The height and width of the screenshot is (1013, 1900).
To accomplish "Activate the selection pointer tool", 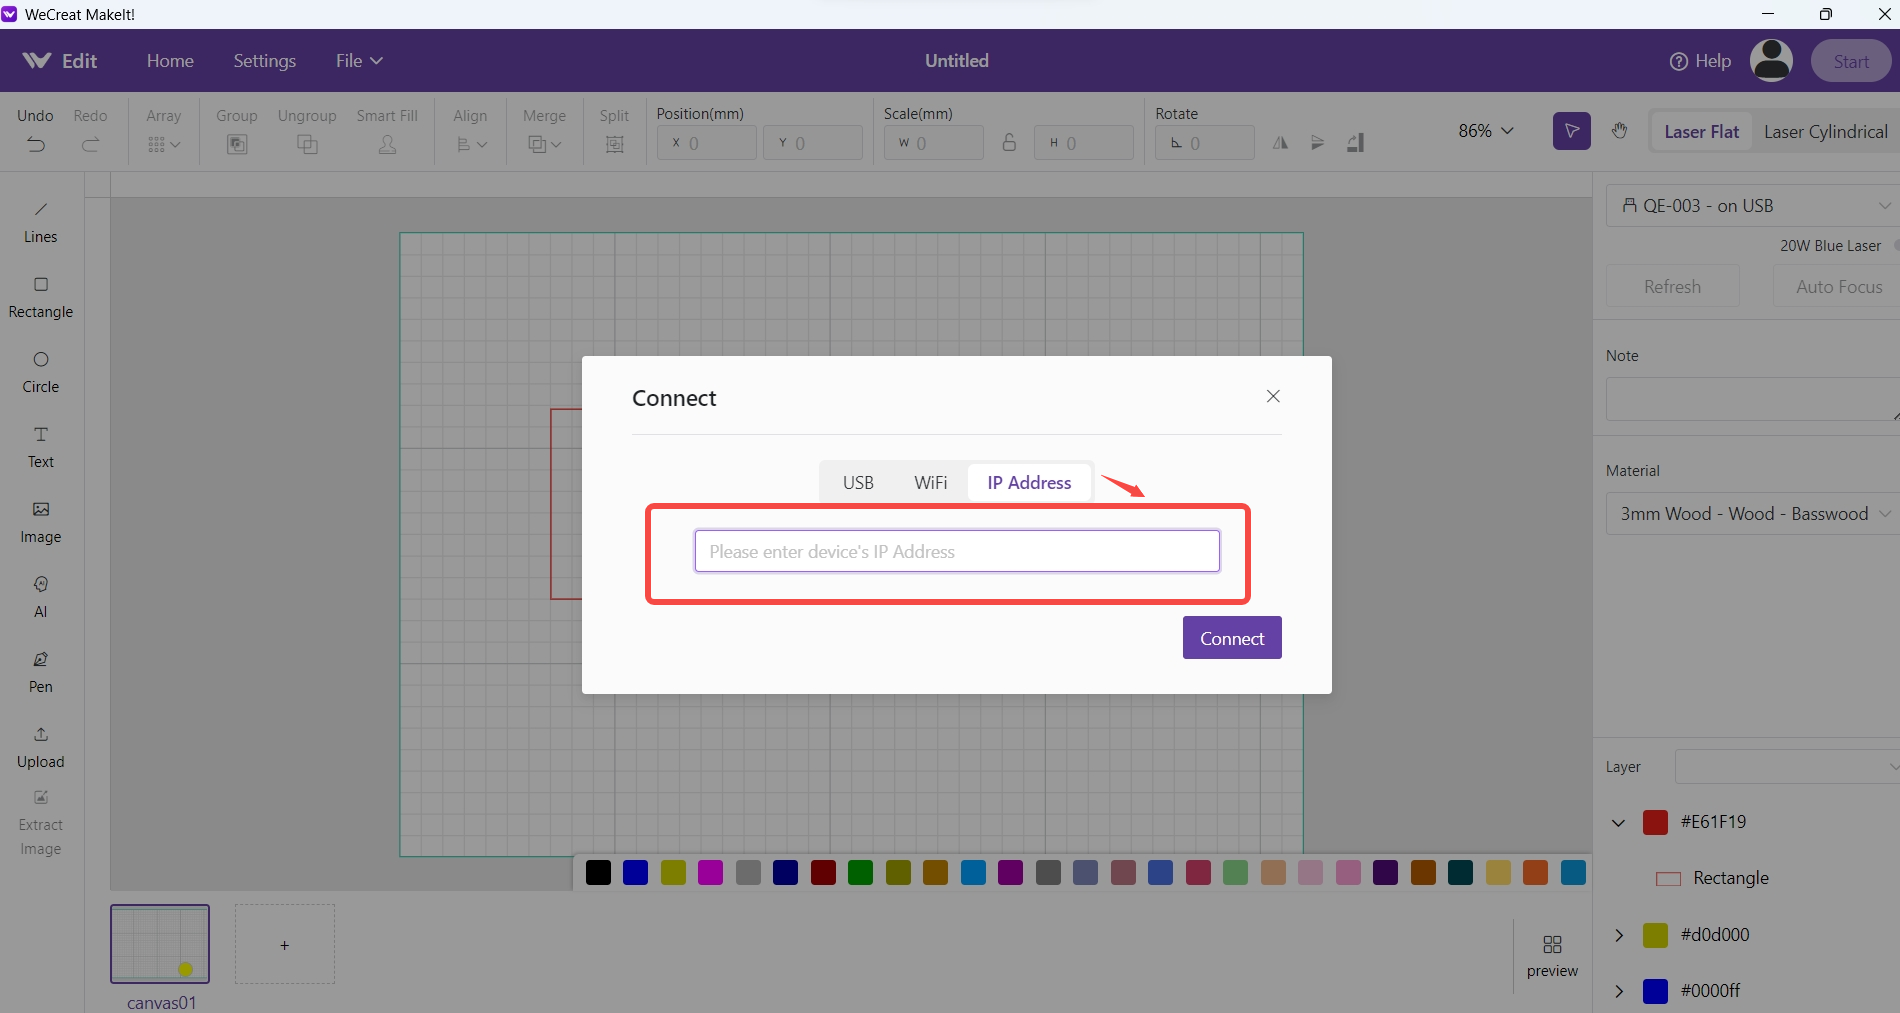I will 1572,131.
